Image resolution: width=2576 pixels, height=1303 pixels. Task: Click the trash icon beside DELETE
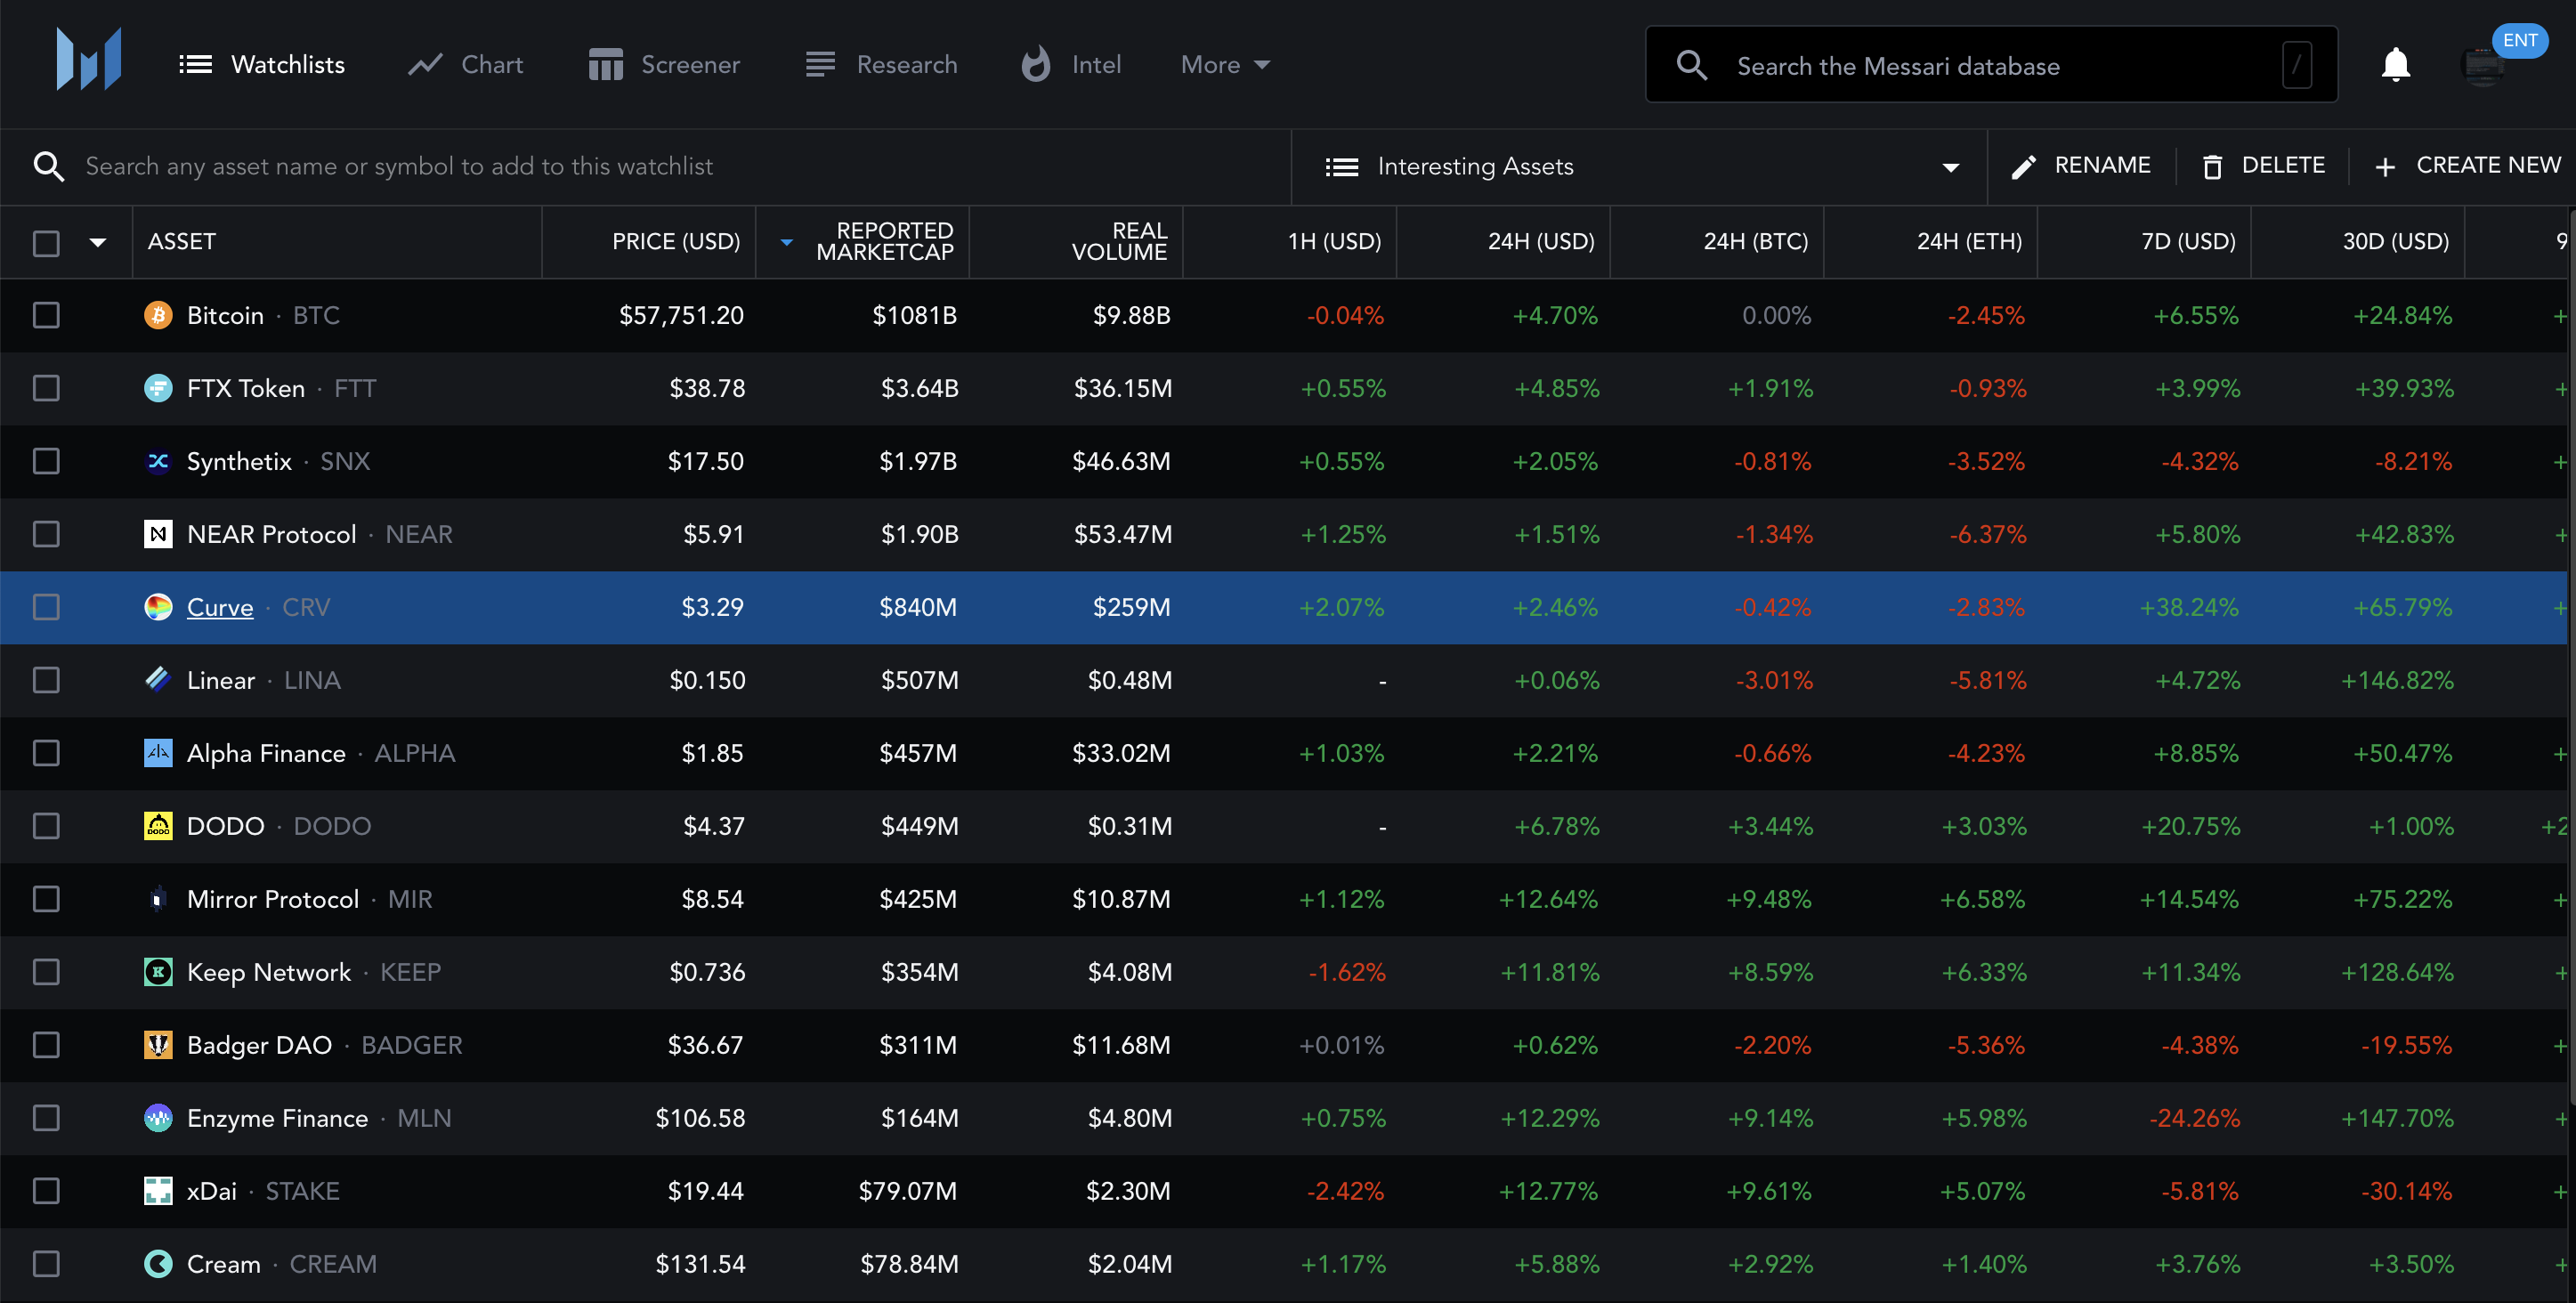(x=2212, y=167)
